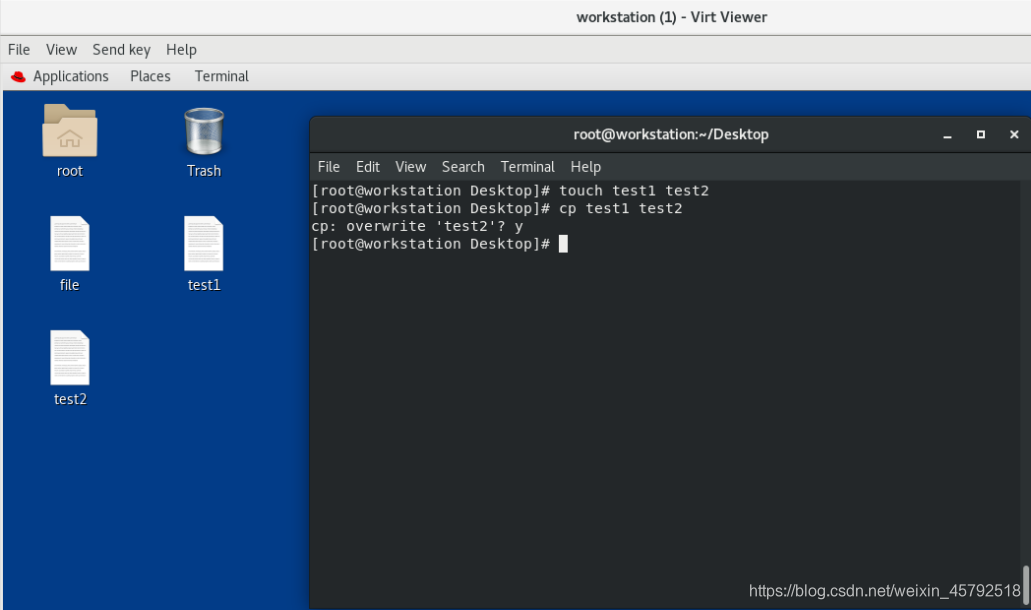Open the terminal window View menu
The height and width of the screenshot is (610, 1031).
click(x=410, y=167)
